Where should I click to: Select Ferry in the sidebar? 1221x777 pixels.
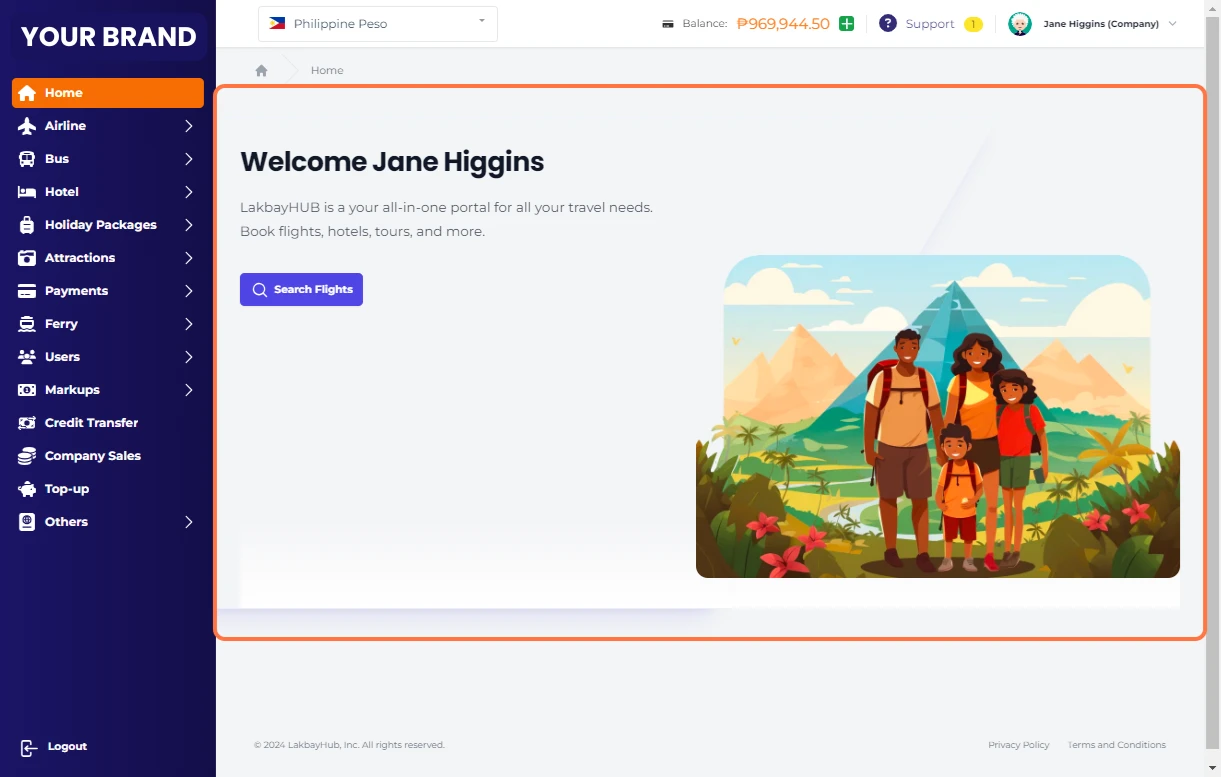tap(61, 324)
